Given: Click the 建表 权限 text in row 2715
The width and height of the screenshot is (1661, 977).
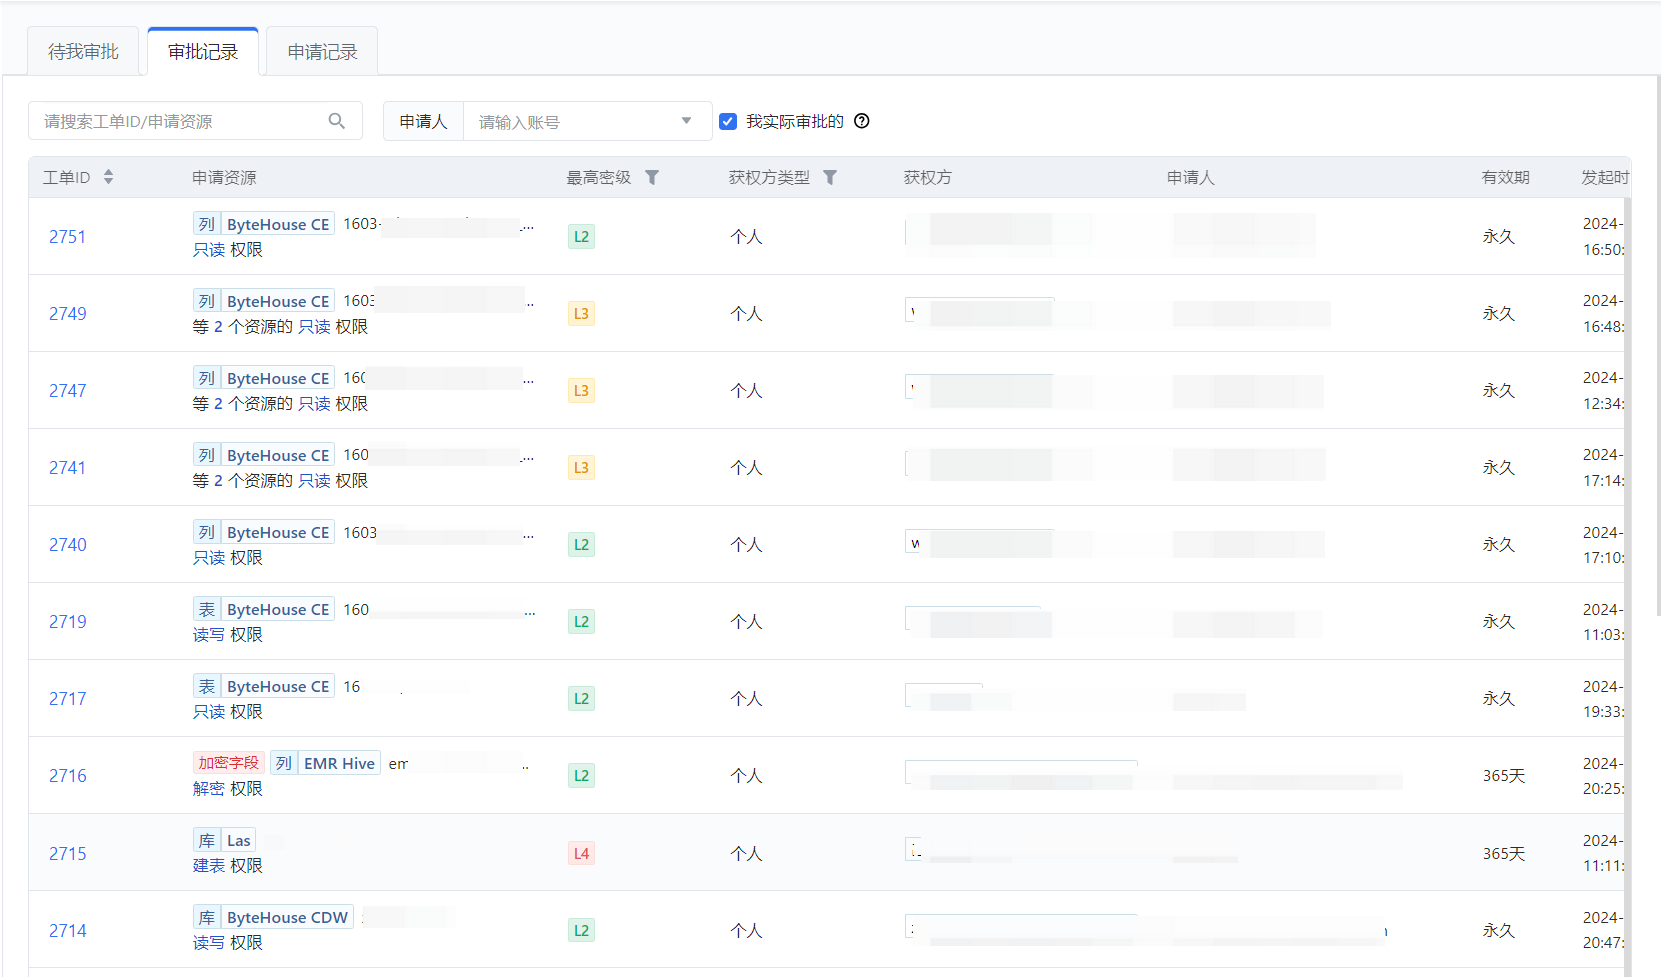Looking at the screenshot, I should click(228, 866).
